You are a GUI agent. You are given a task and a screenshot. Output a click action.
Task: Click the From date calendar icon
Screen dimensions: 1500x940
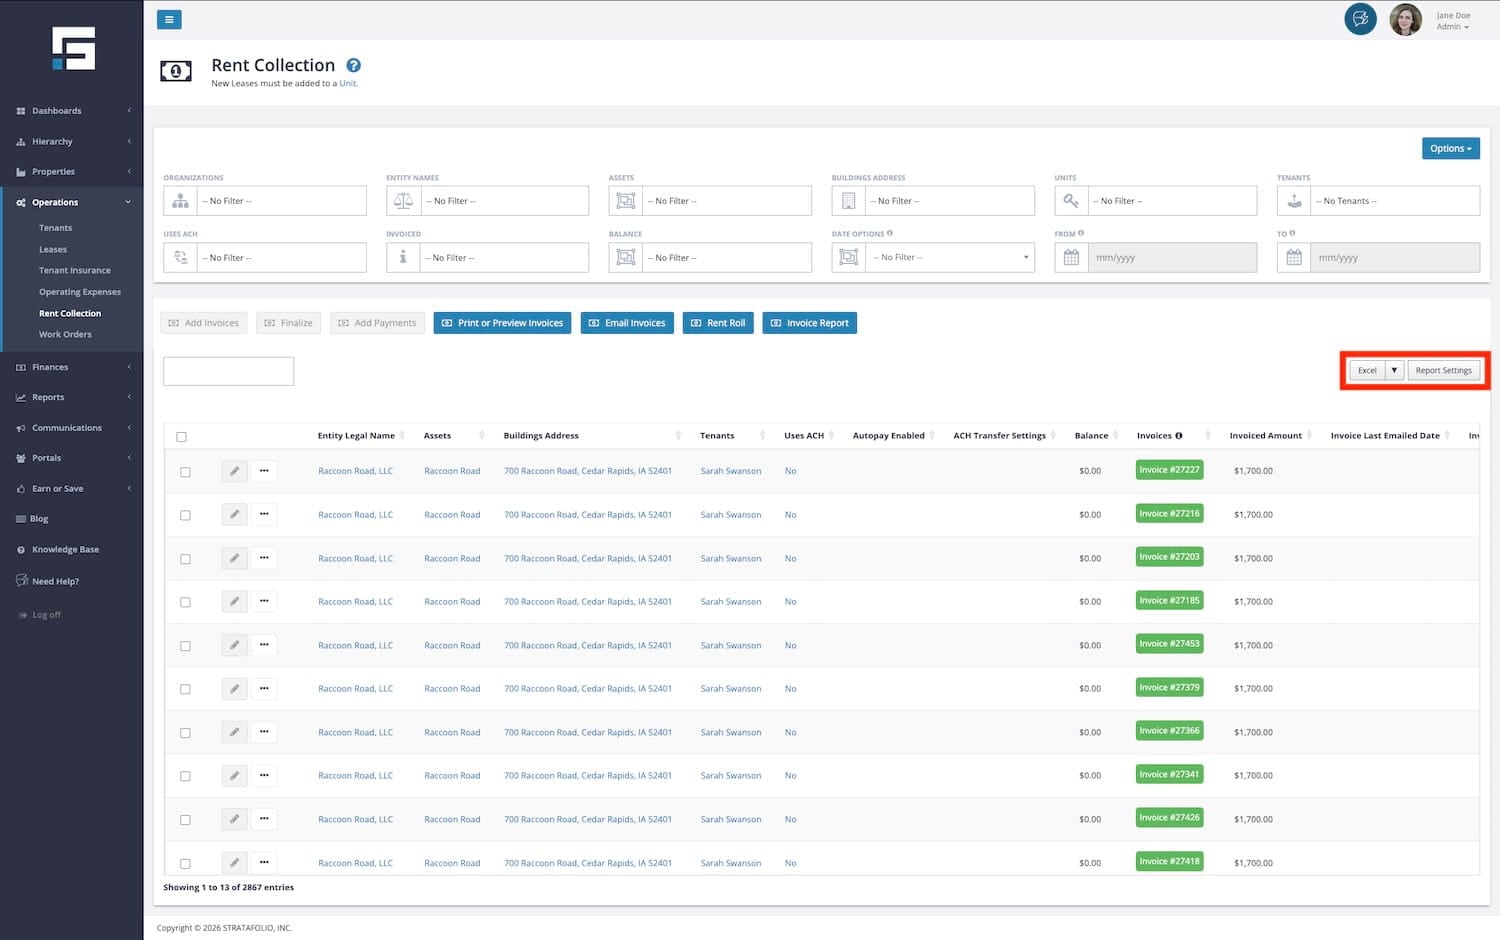pos(1071,258)
